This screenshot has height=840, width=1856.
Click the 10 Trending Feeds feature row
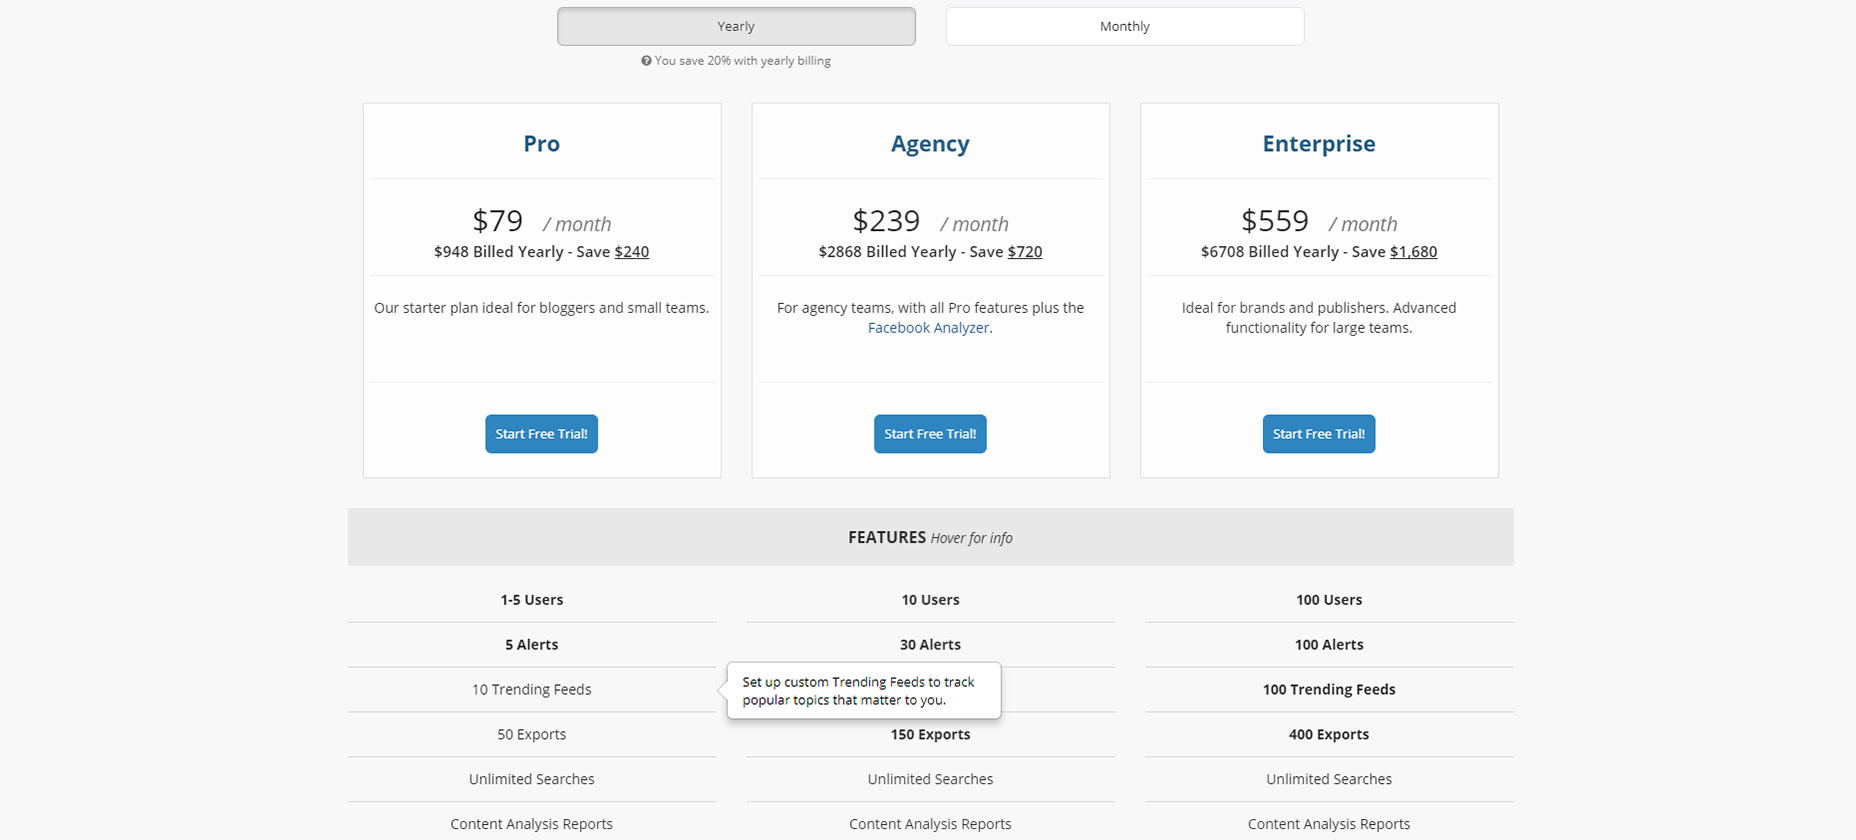point(531,690)
